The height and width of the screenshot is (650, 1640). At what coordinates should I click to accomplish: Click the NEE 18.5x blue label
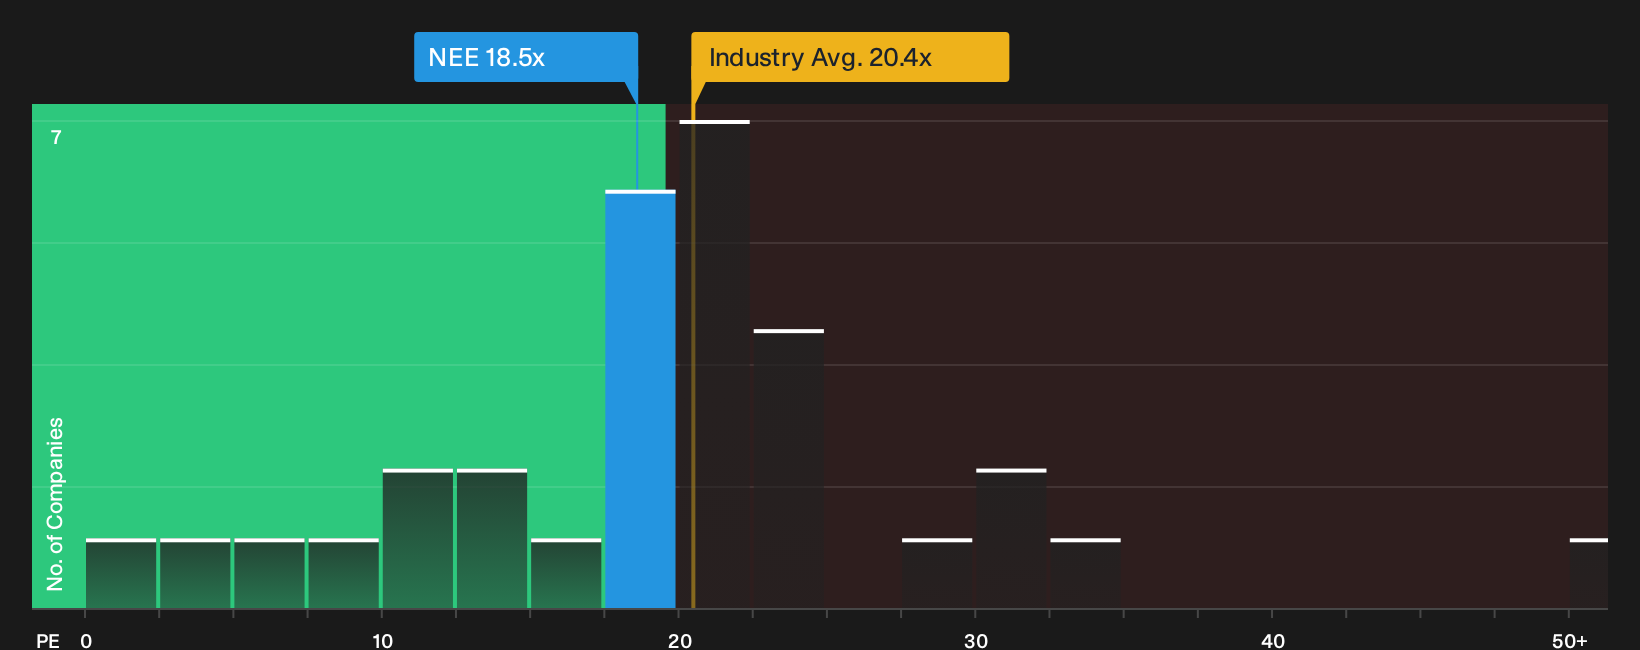(x=526, y=57)
